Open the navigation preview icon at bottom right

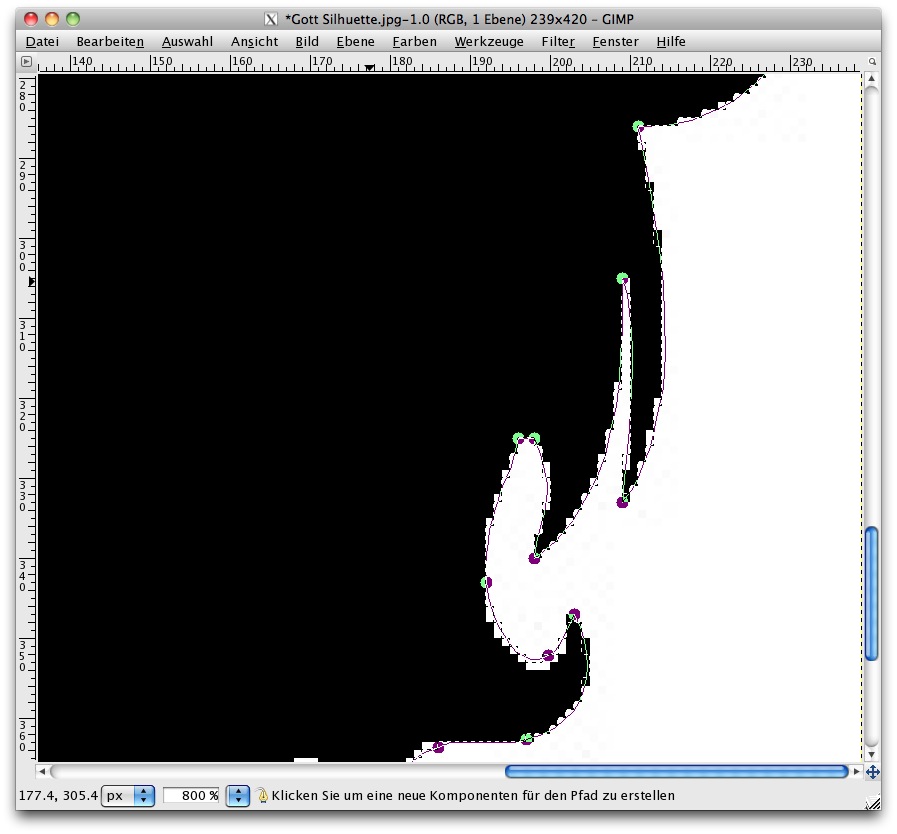coord(872,772)
